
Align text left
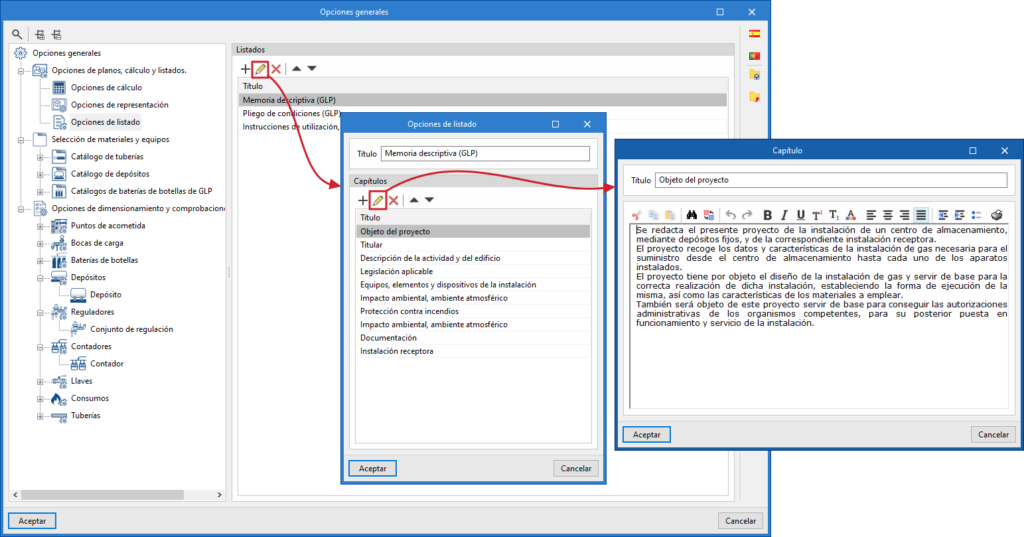click(x=871, y=215)
